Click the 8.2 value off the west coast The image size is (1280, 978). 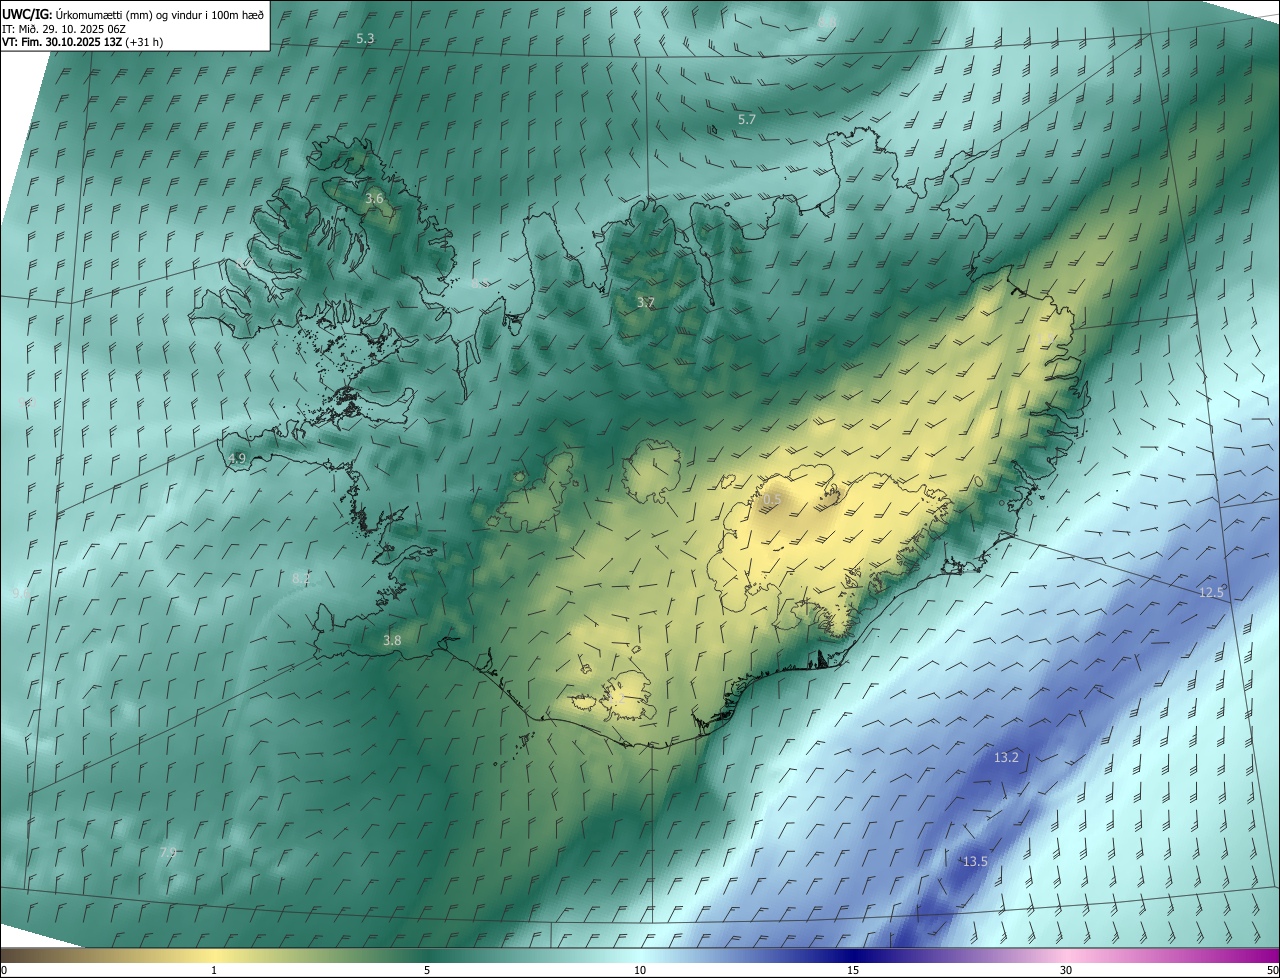(301, 578)
